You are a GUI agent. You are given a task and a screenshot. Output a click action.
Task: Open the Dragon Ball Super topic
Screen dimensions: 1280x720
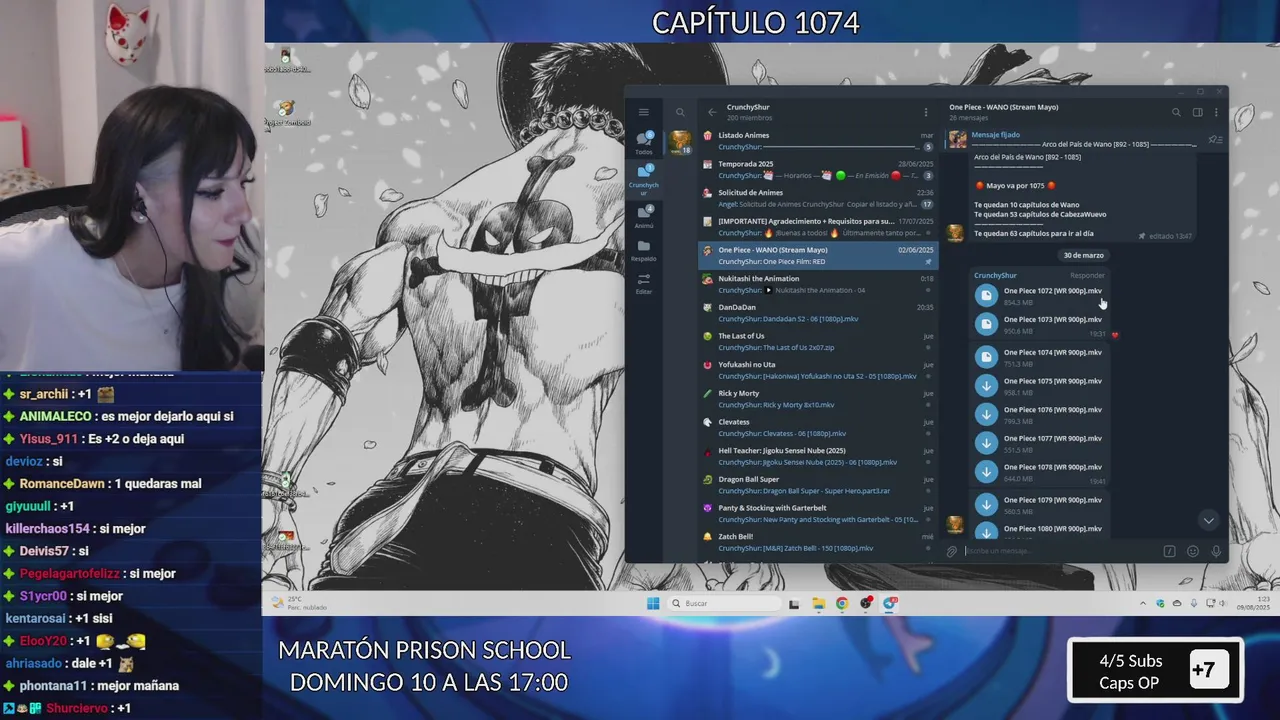[x=819, y=485]
